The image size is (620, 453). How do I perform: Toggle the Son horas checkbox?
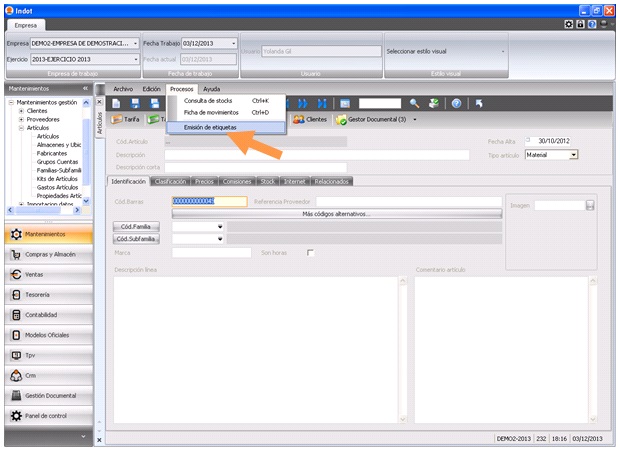coord(310,253)
